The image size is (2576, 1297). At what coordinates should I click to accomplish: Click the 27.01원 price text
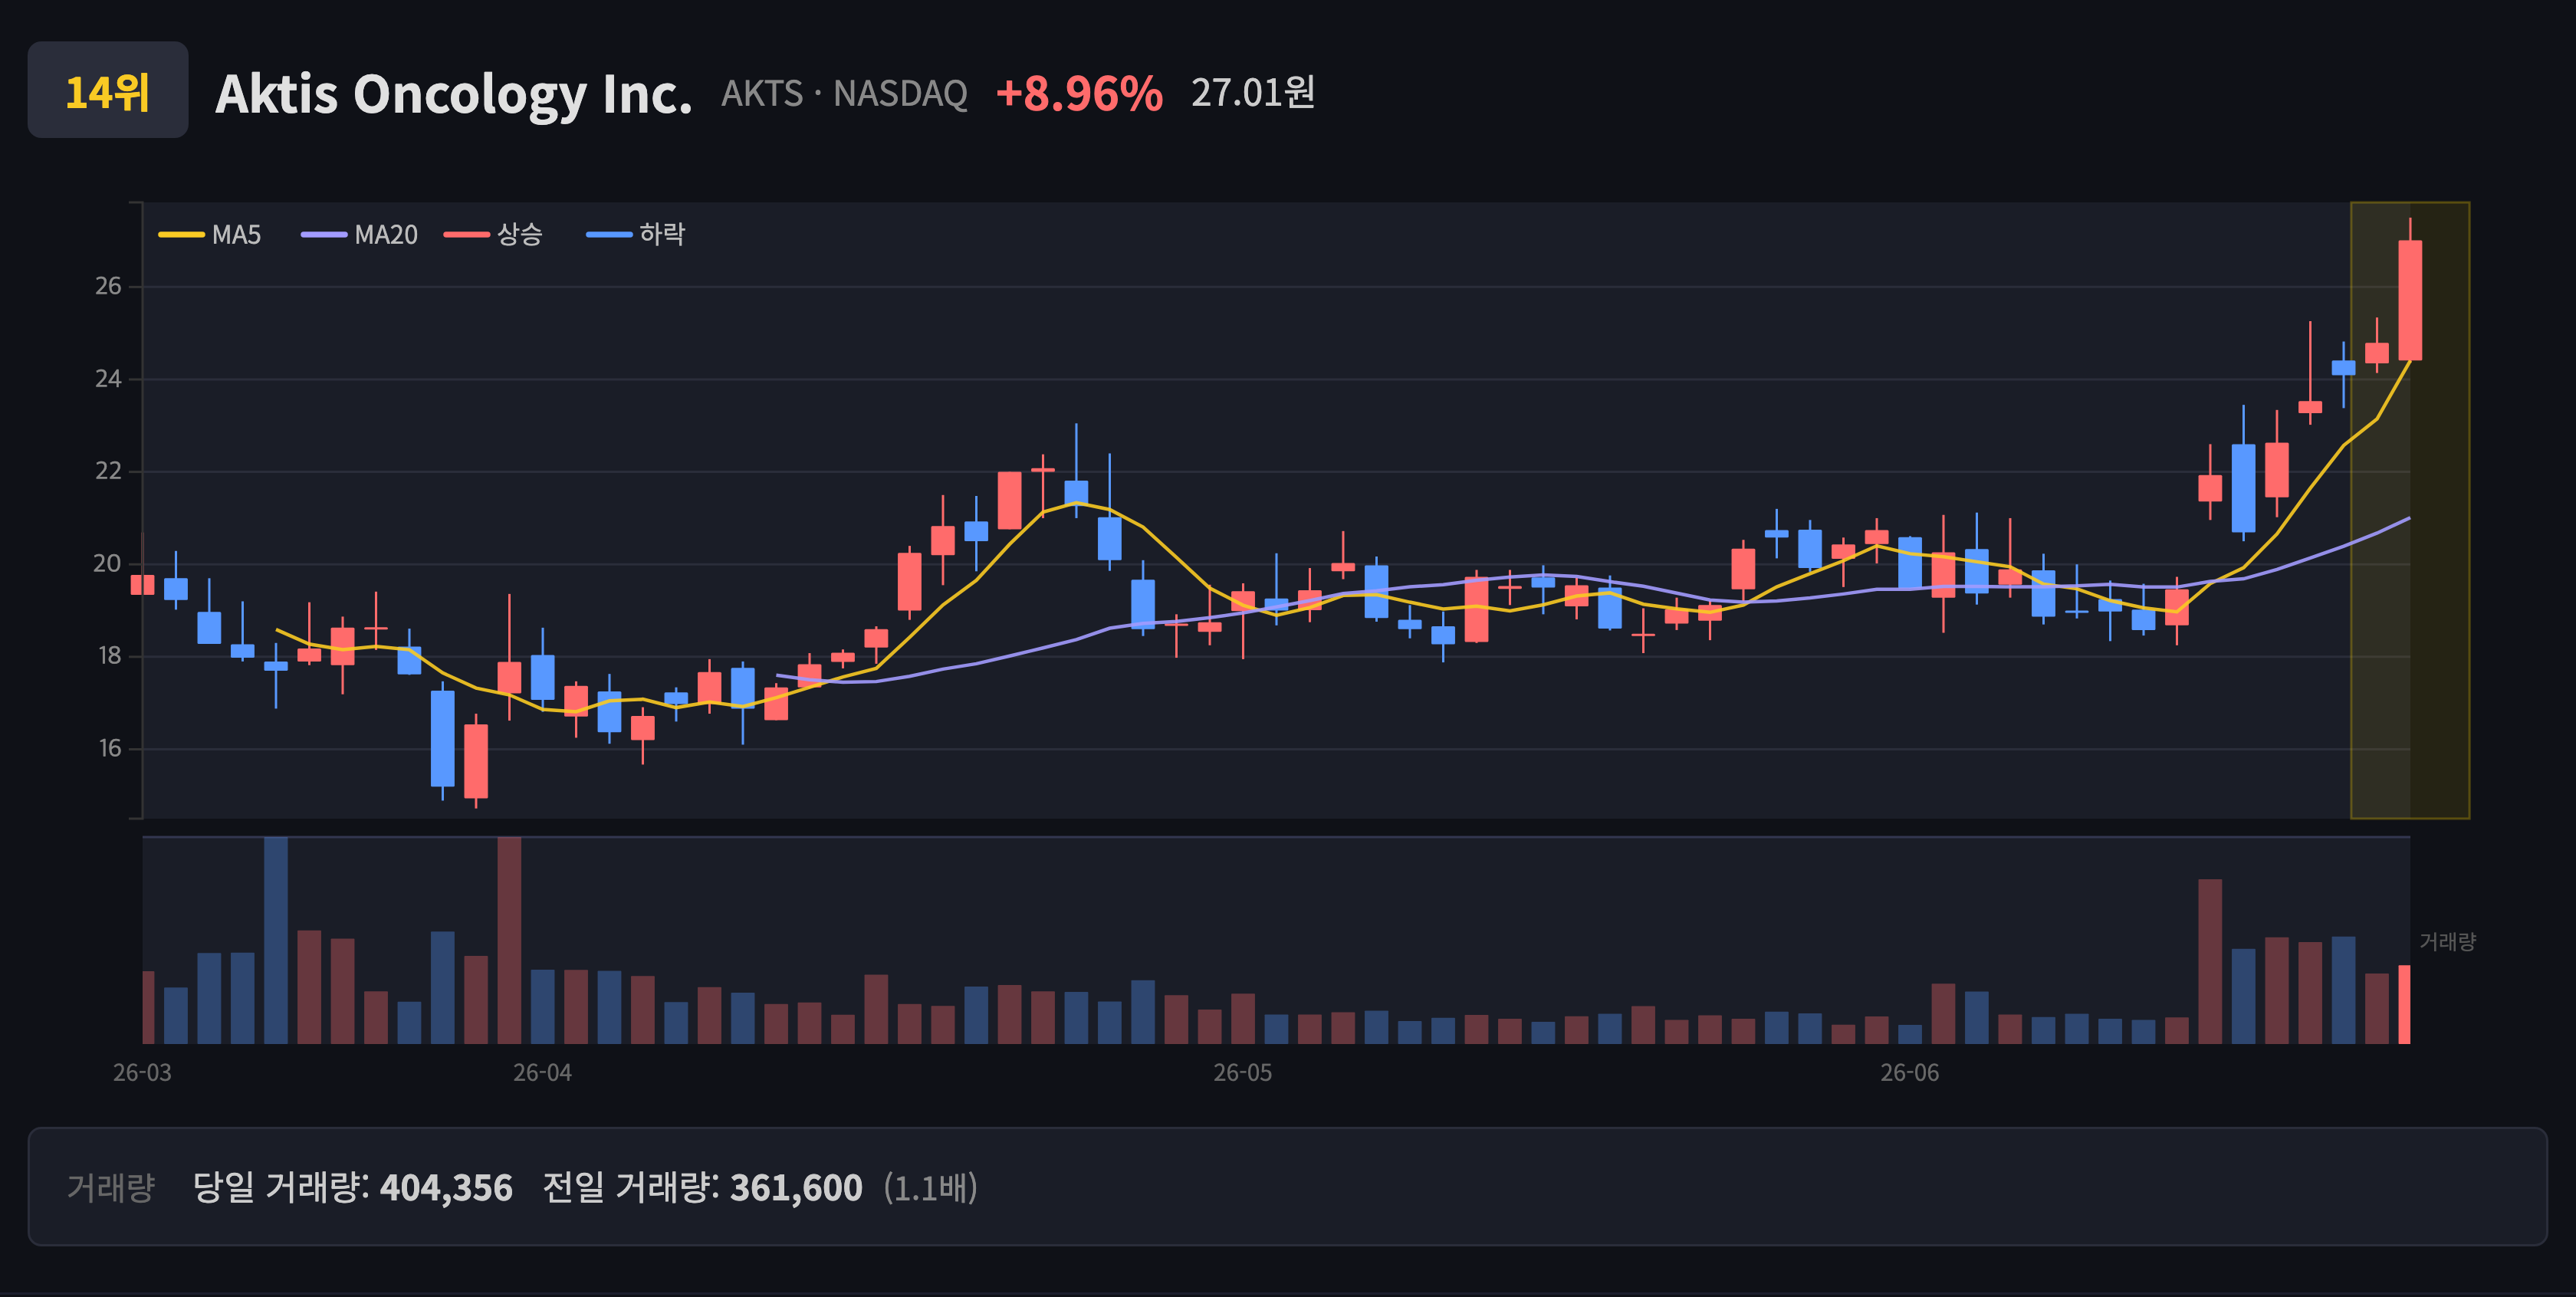(1253, 93)
